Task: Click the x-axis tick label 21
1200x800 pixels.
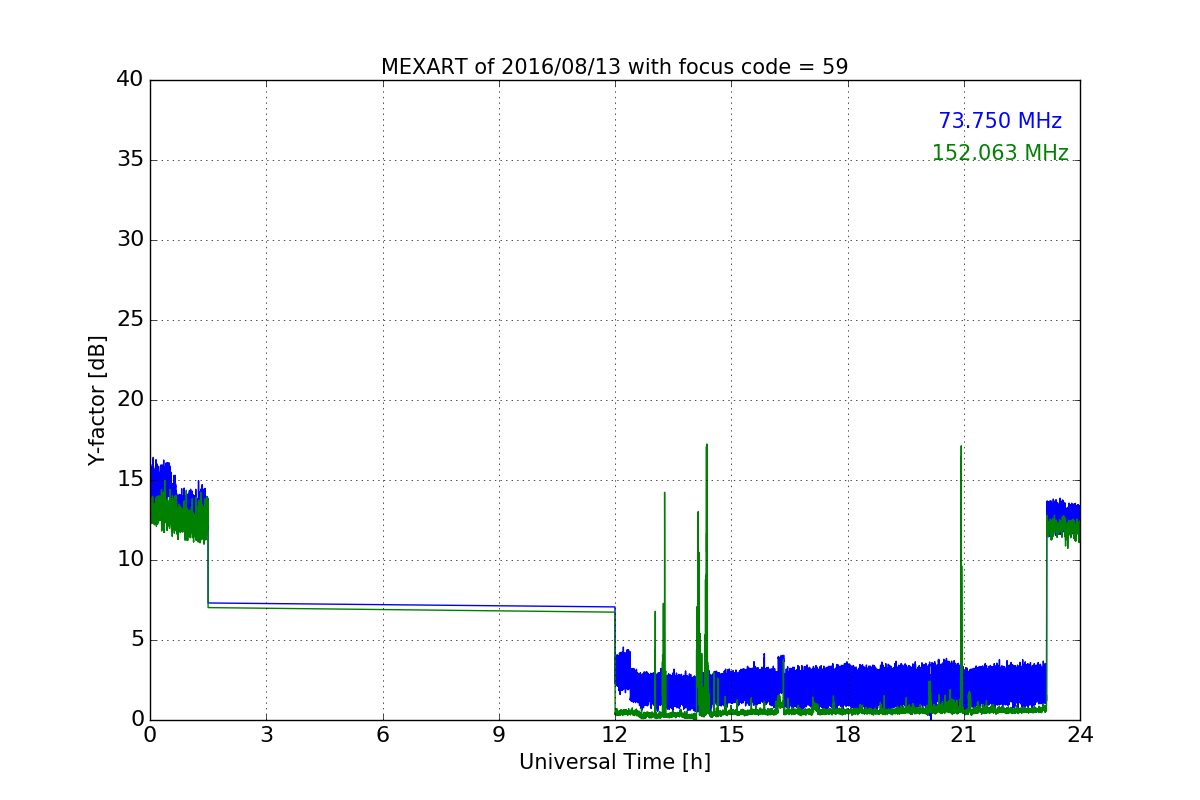Action: pos(964,735)
